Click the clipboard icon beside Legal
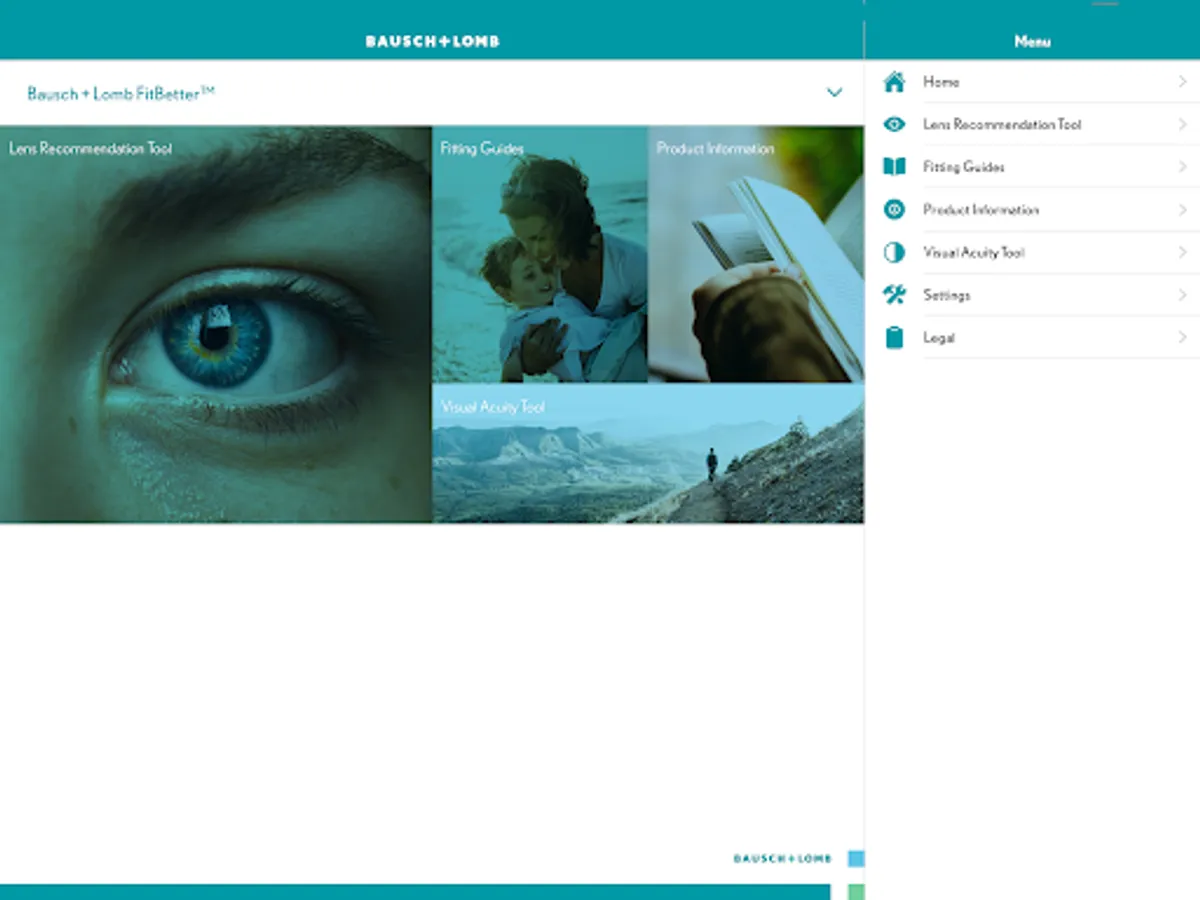 coord(894,338)
